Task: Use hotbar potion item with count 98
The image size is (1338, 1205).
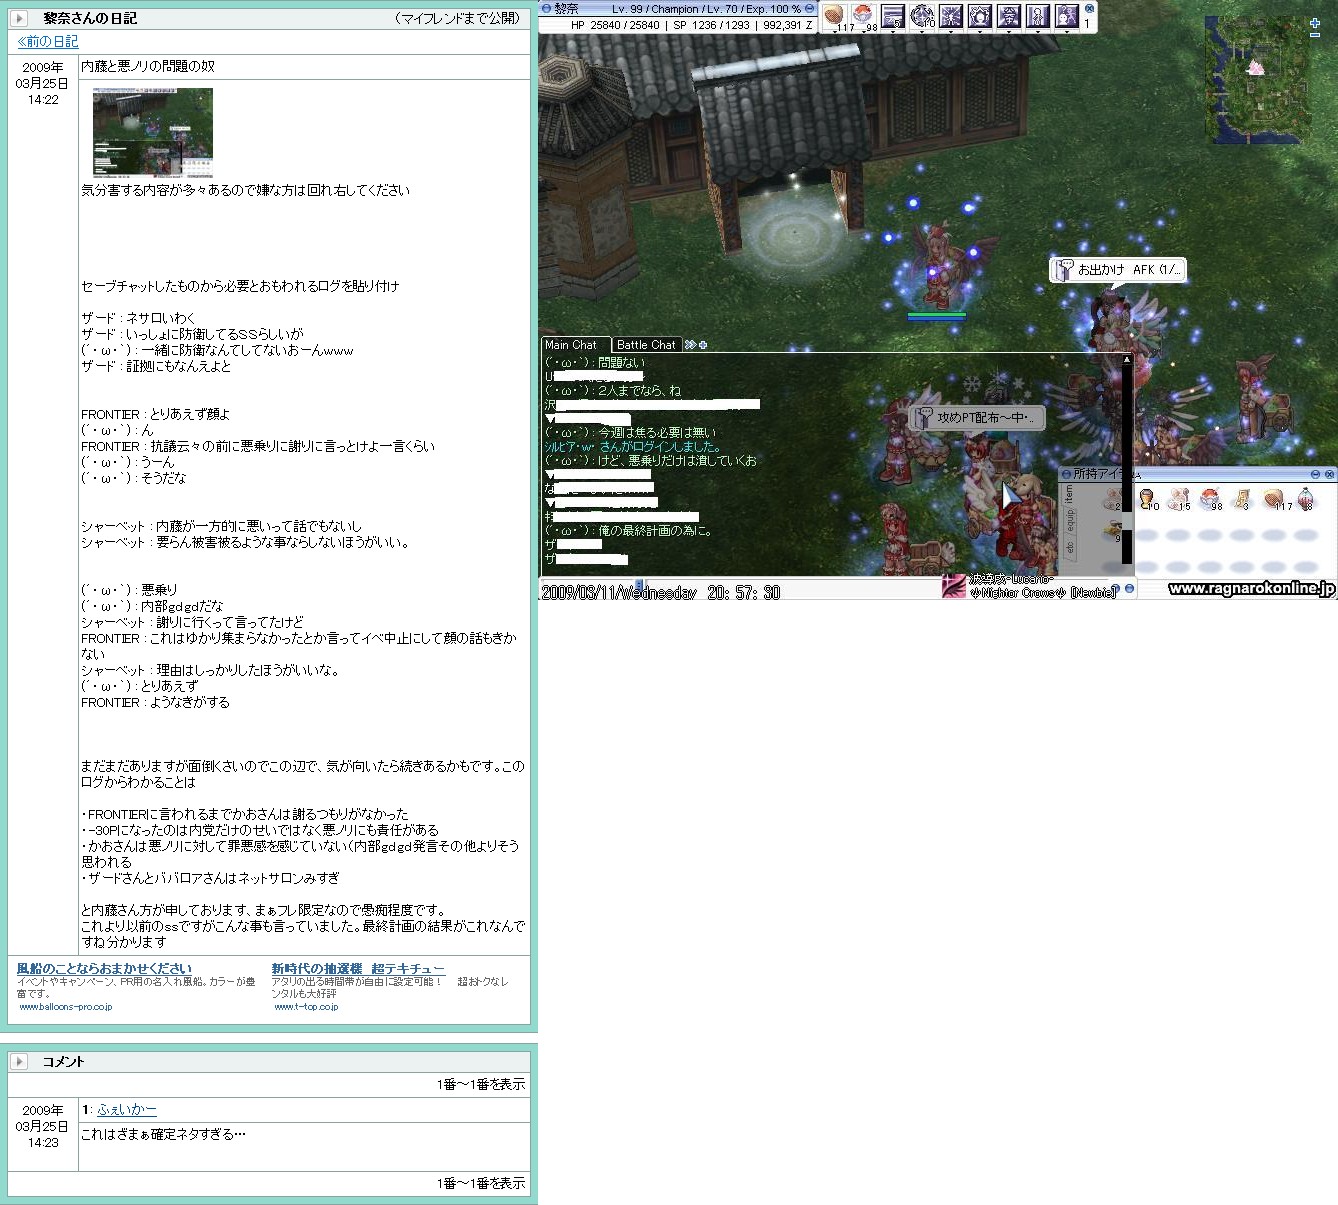Action: pyautogui.click(x=863, y=16)
